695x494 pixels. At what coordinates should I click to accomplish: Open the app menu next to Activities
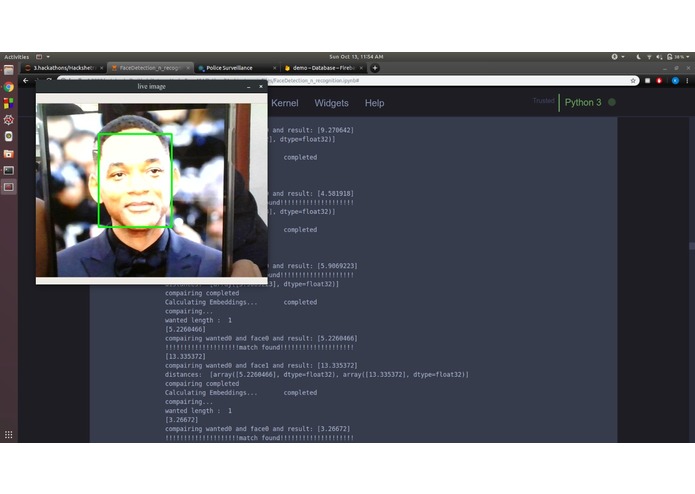click(43, 57)
